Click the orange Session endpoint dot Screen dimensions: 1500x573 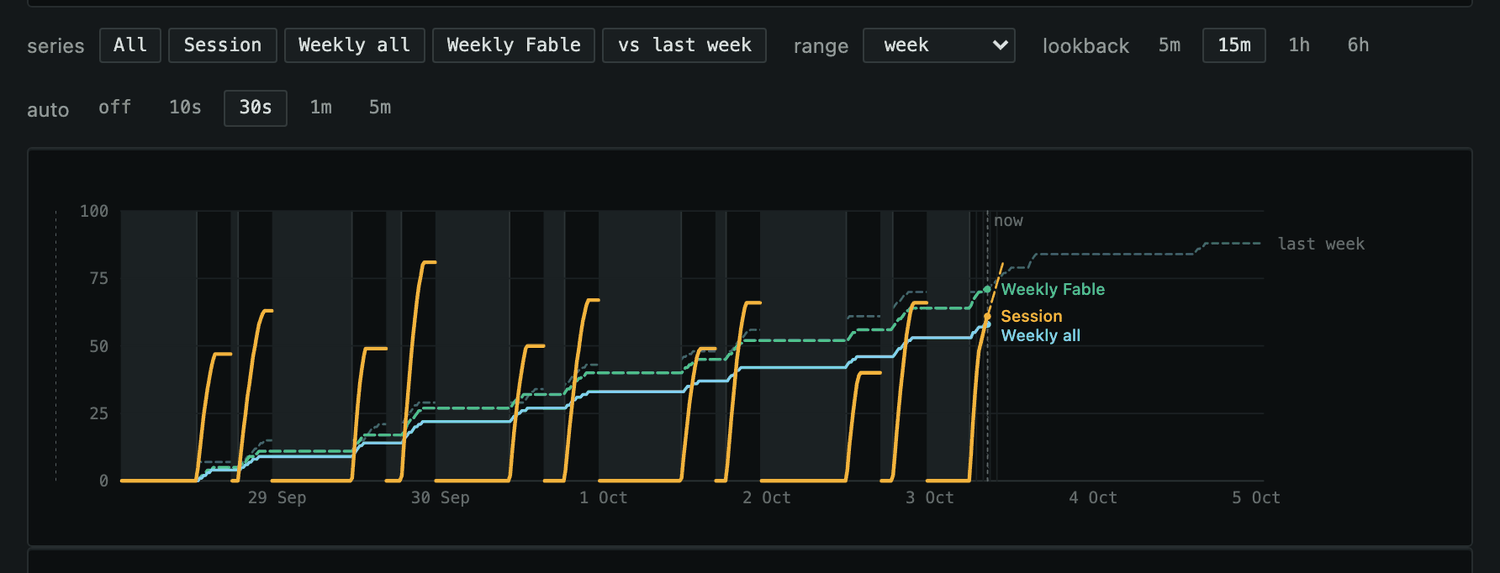pyautogui.click(x=987, y=316)
